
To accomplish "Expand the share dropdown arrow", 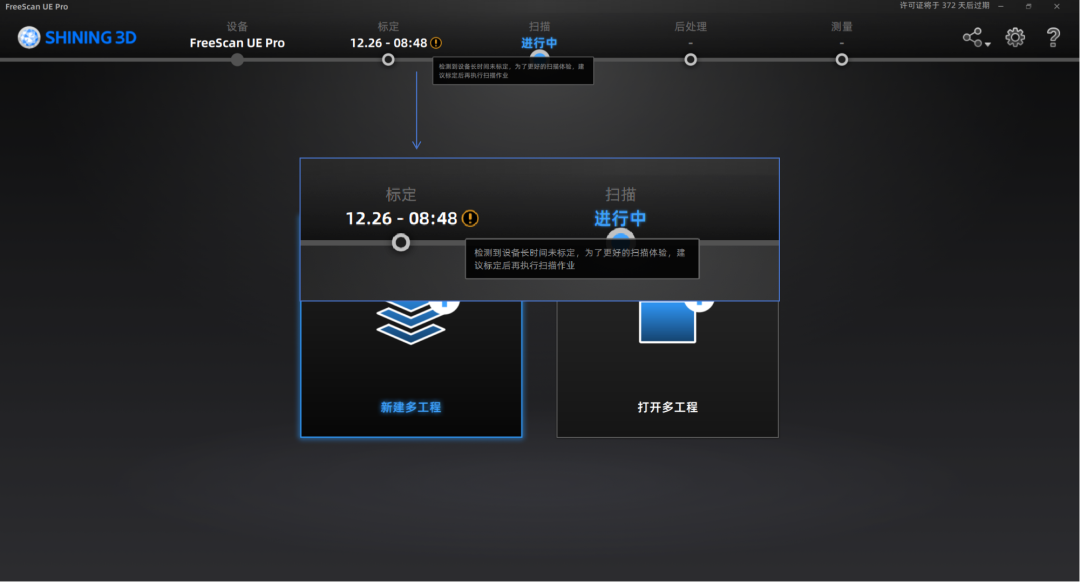I will 988,44.
